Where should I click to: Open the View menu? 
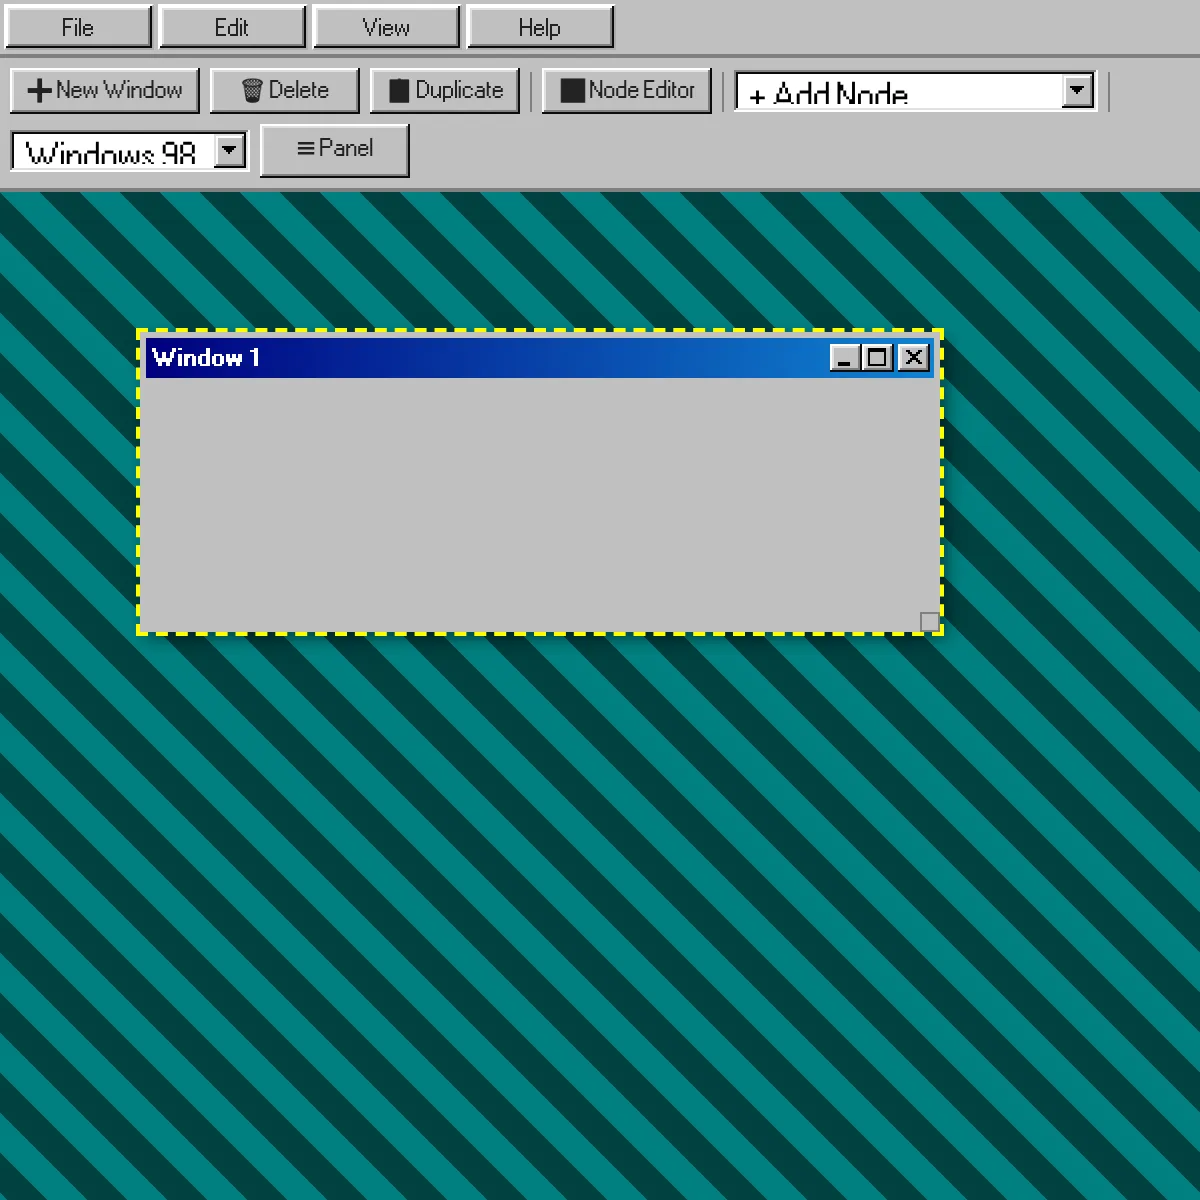click(386, 27)
